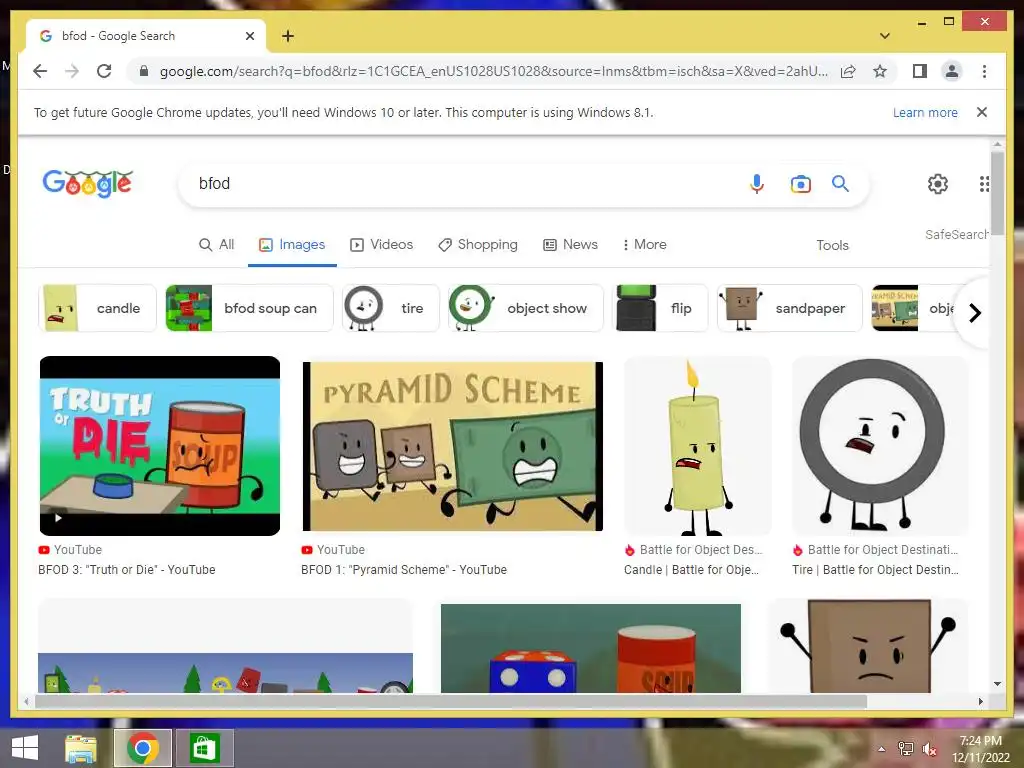Open the Tools filter options
1024x768 pixels.
(x=832, y=245)
